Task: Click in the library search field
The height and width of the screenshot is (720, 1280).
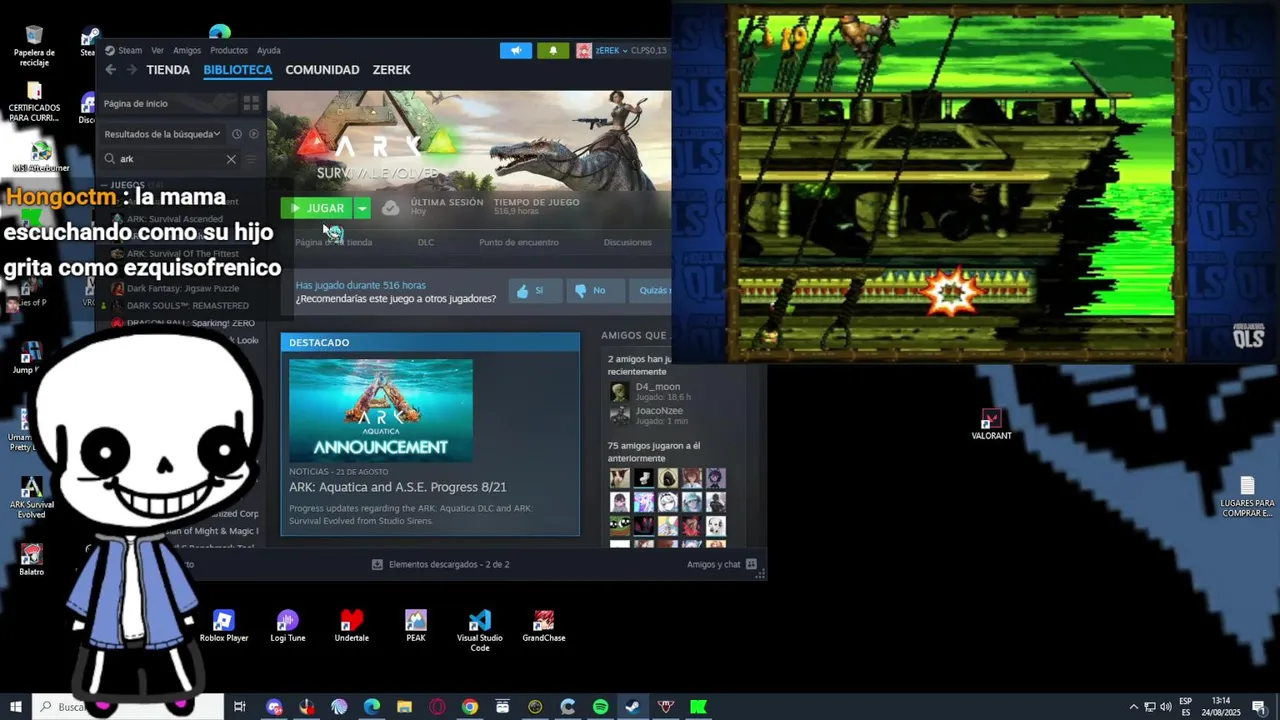Action: [x=170, y=159]
